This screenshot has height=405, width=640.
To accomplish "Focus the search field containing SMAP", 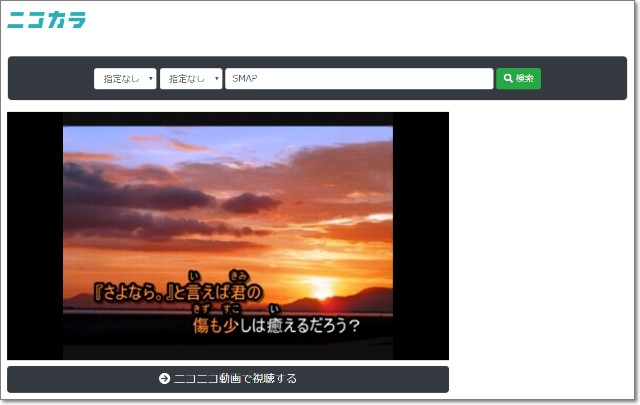I will (x=358, y=78).
